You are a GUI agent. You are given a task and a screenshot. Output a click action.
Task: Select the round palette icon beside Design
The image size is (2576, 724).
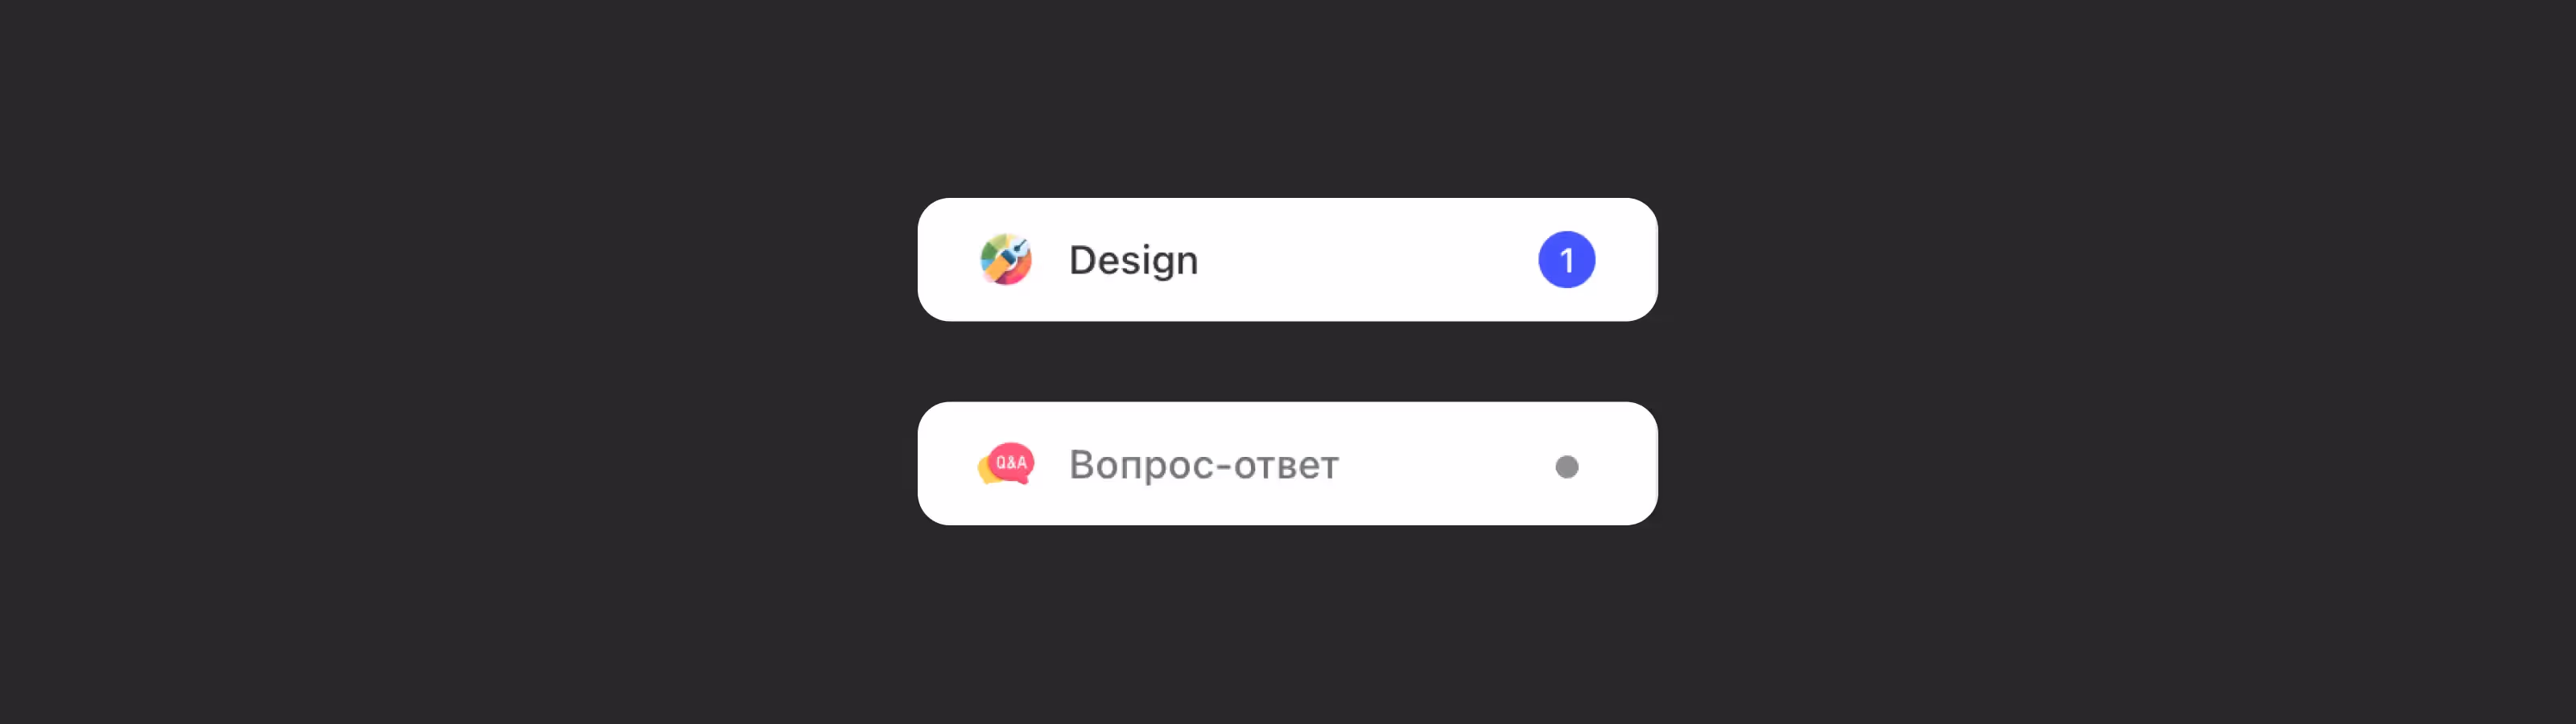tap(1006, 260)
